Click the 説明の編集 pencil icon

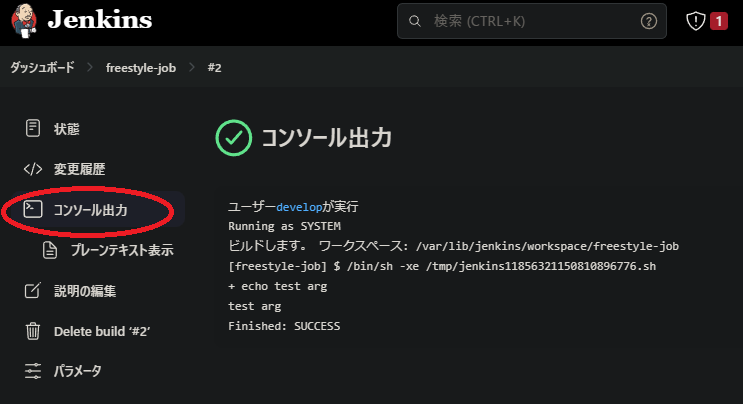click(x=33, y=290)
